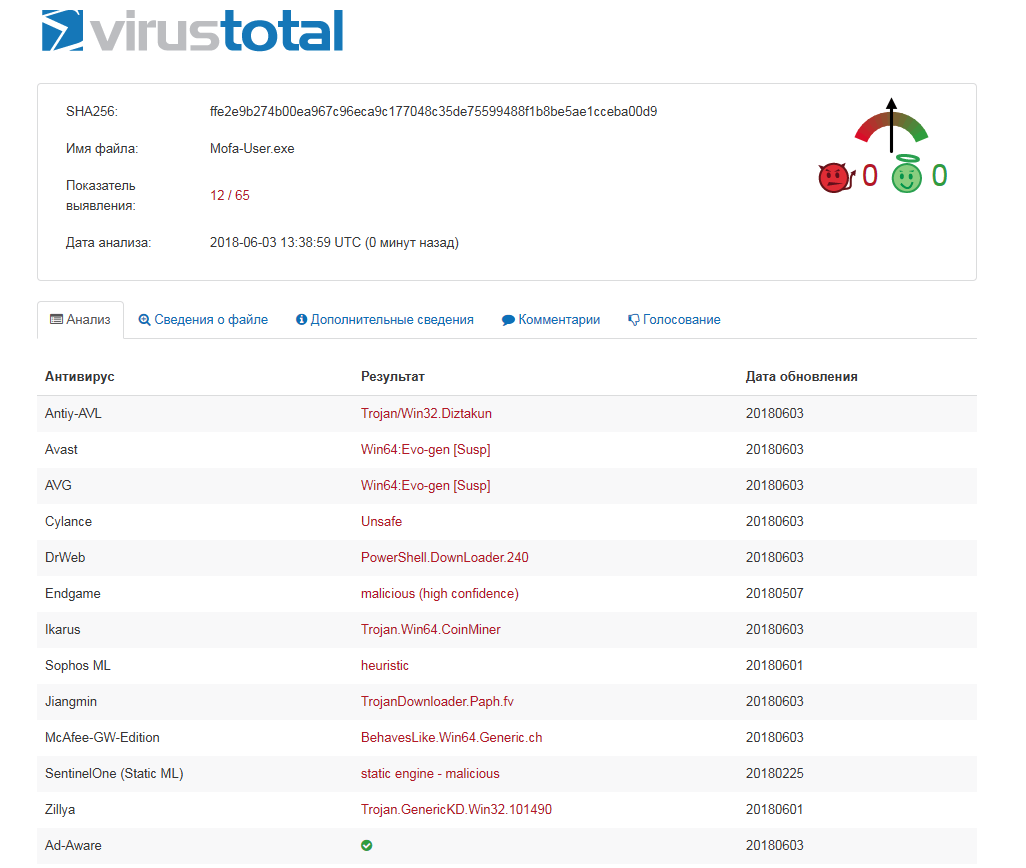Click the Trojan/Win32.Diztakun result

(426, 413)
